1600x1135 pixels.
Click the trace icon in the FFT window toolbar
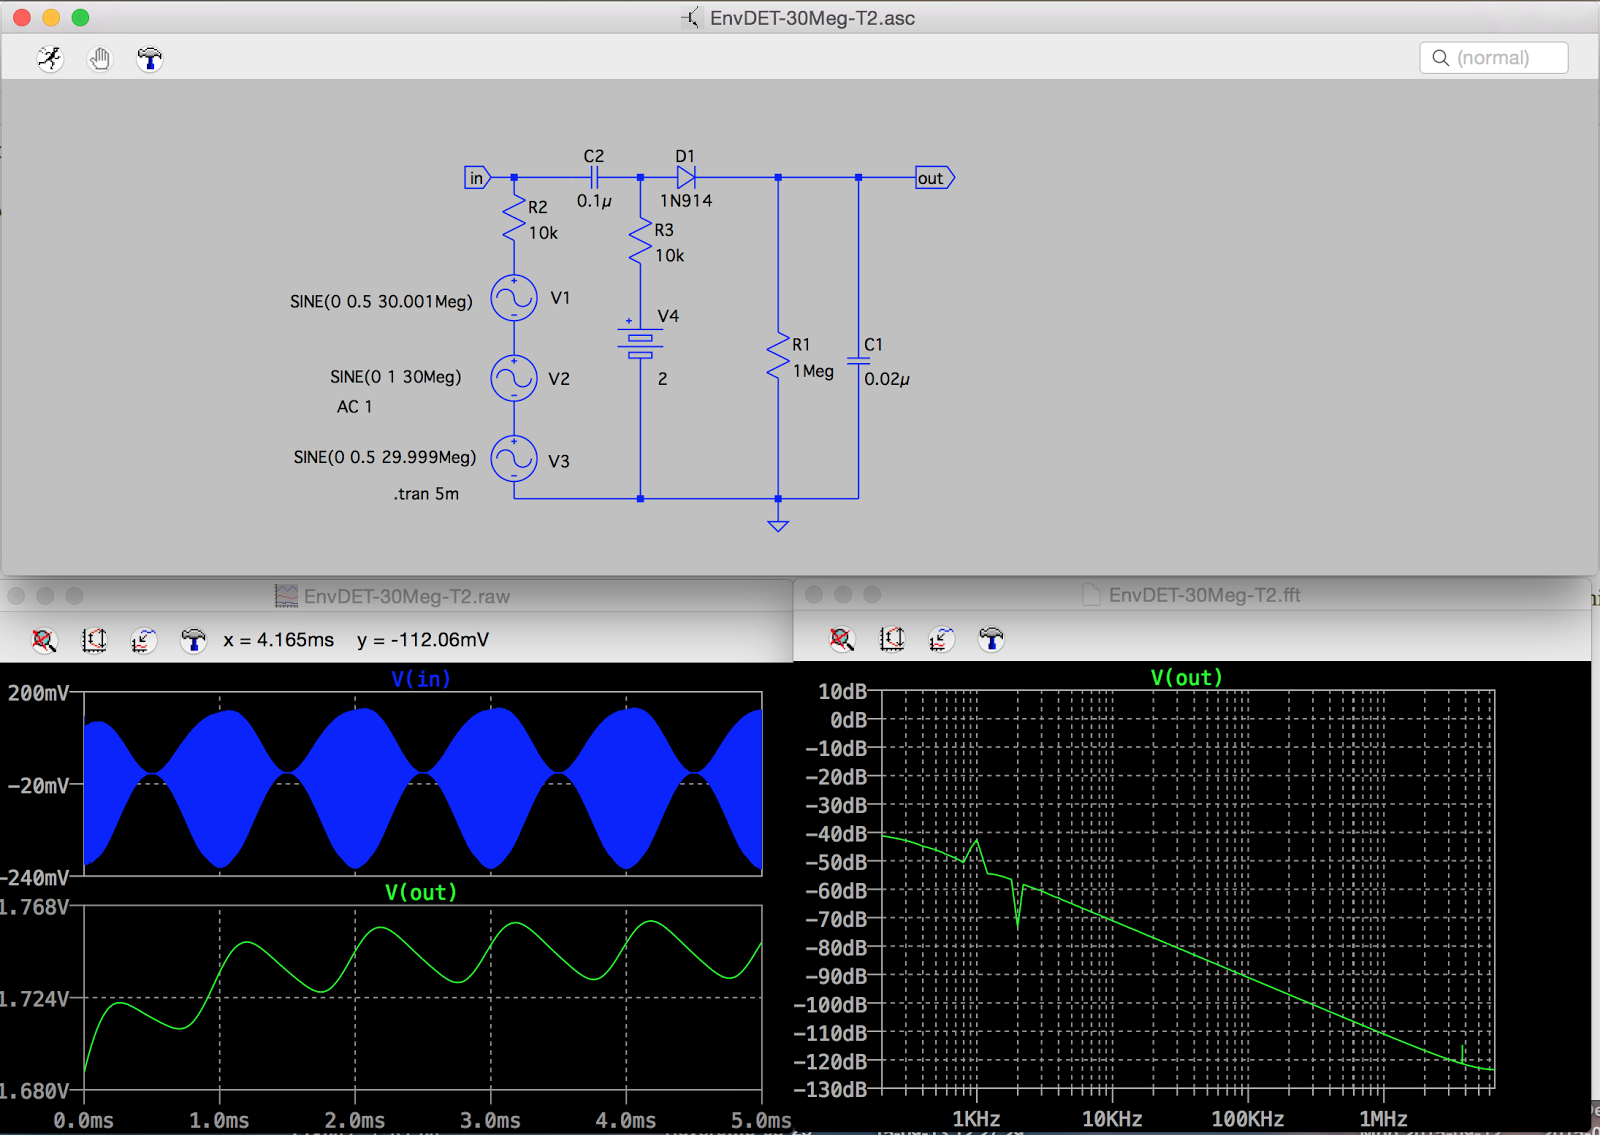[940, 638]
